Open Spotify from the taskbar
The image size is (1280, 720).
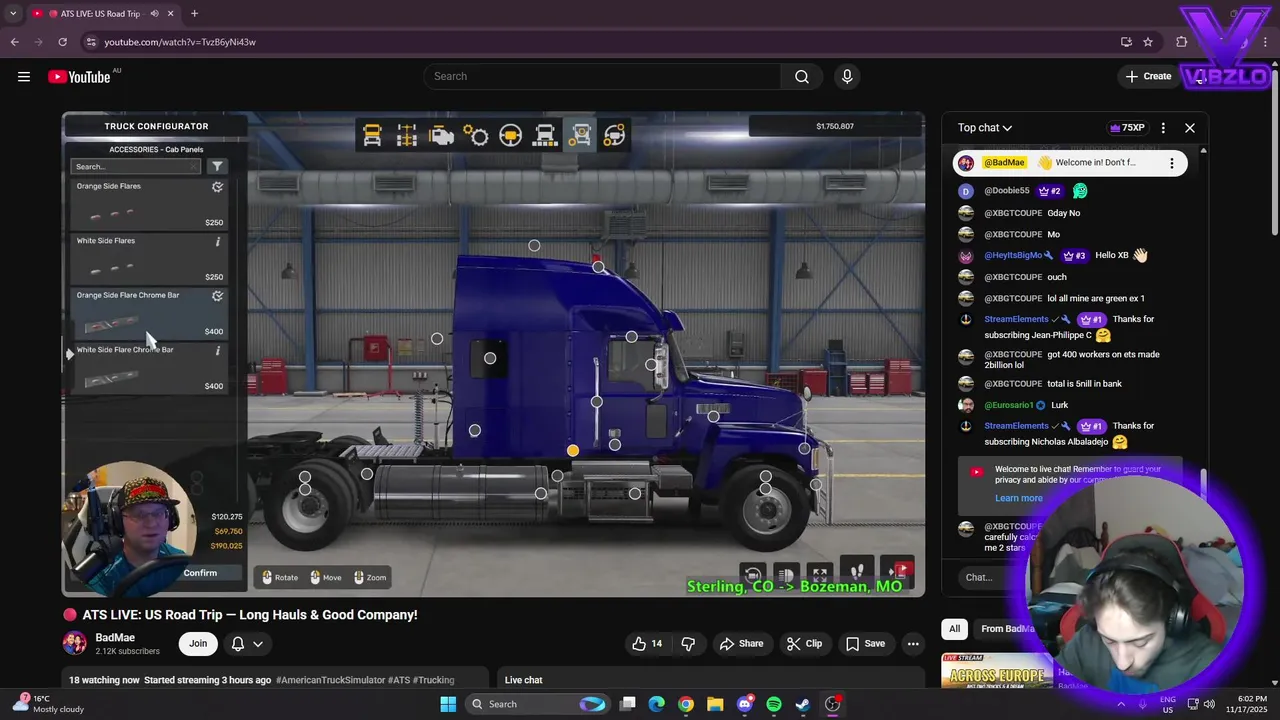[x=774, y=704]
